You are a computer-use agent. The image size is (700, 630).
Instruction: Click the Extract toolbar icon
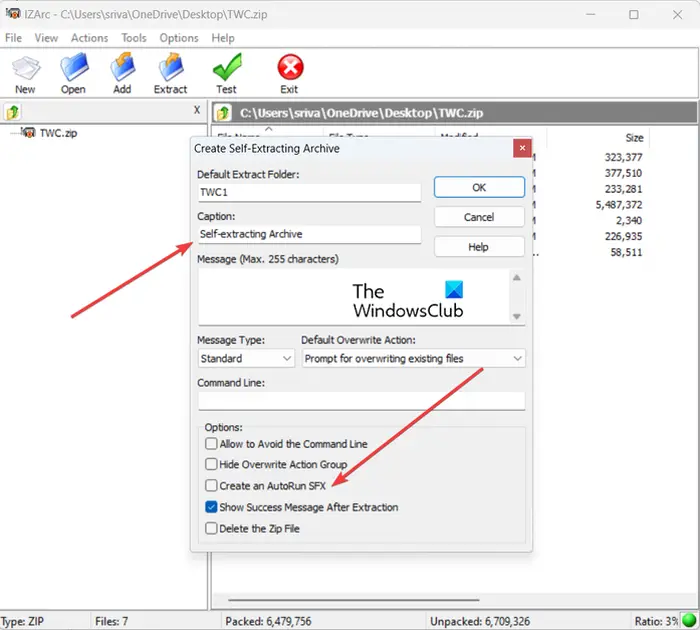(x=171, y=74)
